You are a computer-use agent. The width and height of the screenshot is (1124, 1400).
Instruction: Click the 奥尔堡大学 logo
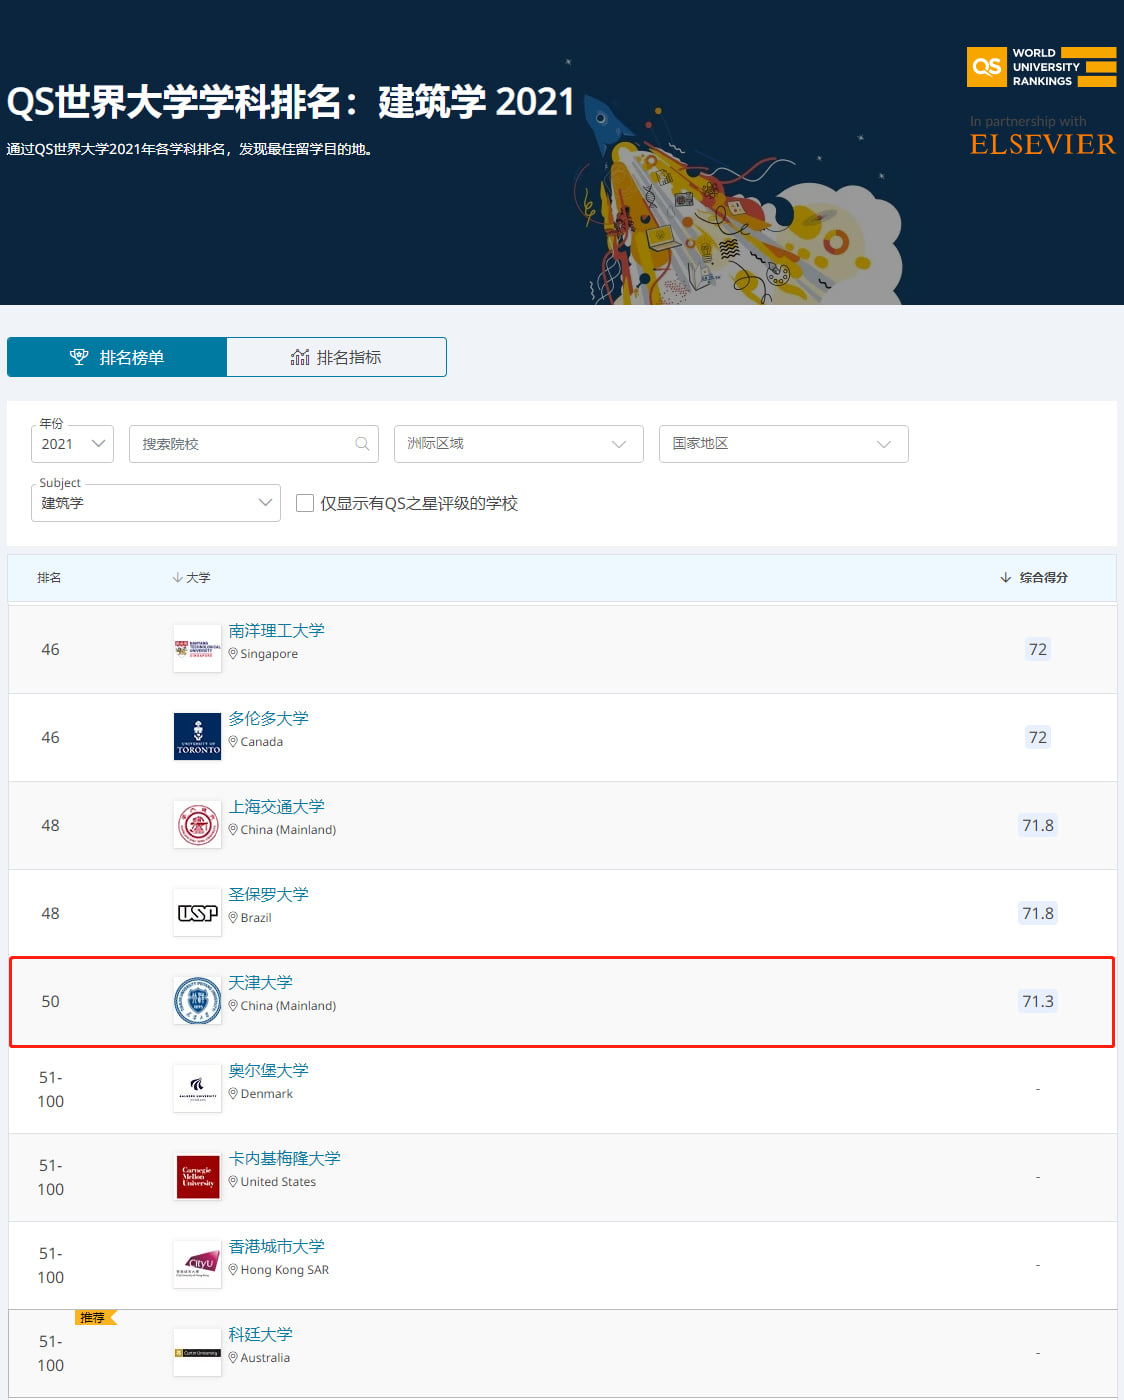pos(197,1089)
